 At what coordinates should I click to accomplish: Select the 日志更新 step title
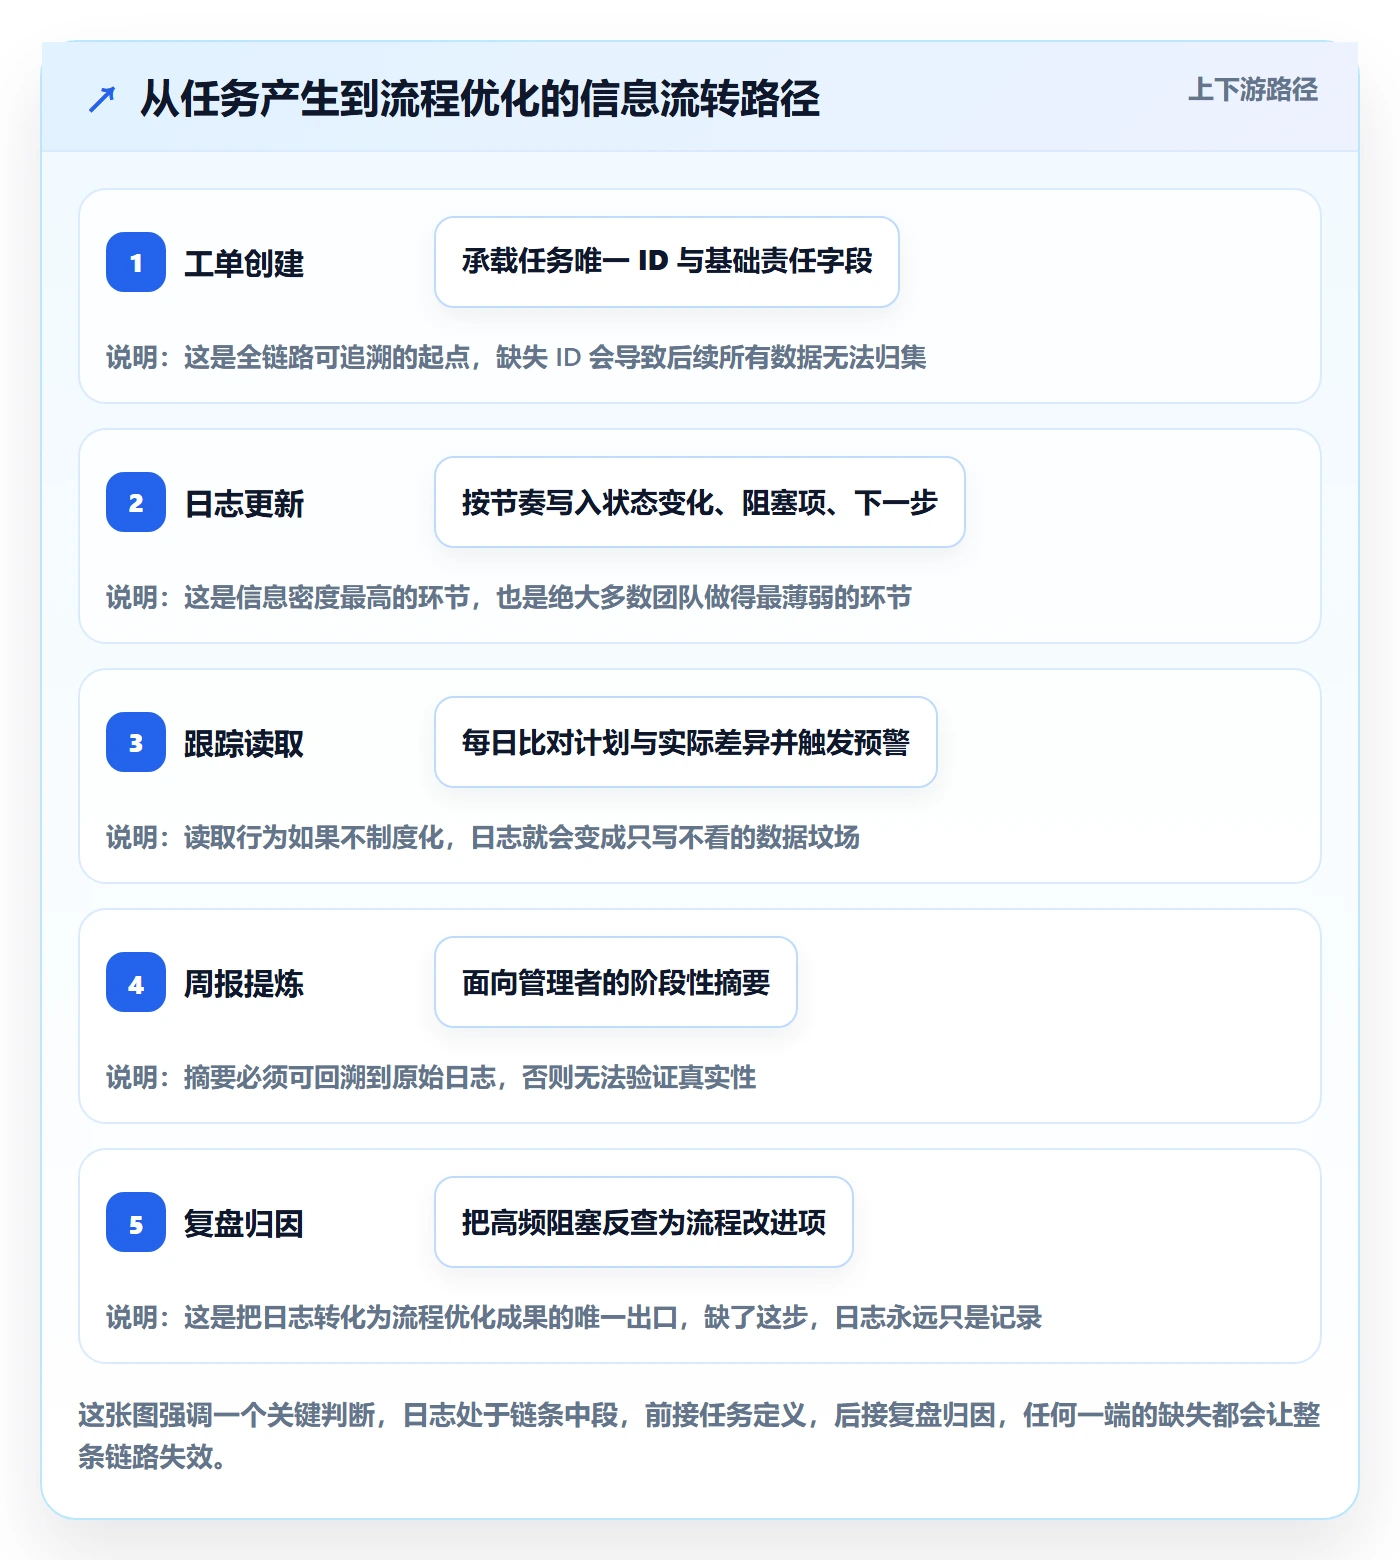click(x=244, y=503)
